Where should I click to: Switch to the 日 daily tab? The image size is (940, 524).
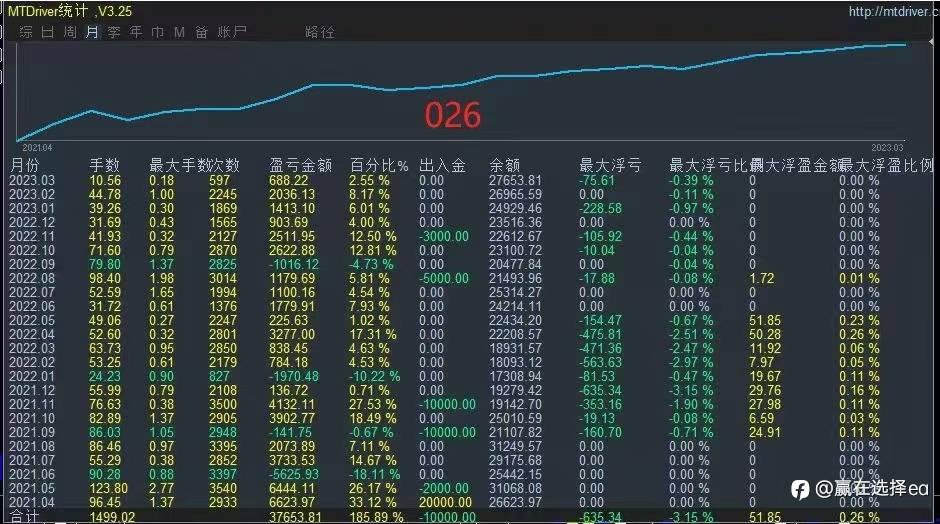[48, 32]
